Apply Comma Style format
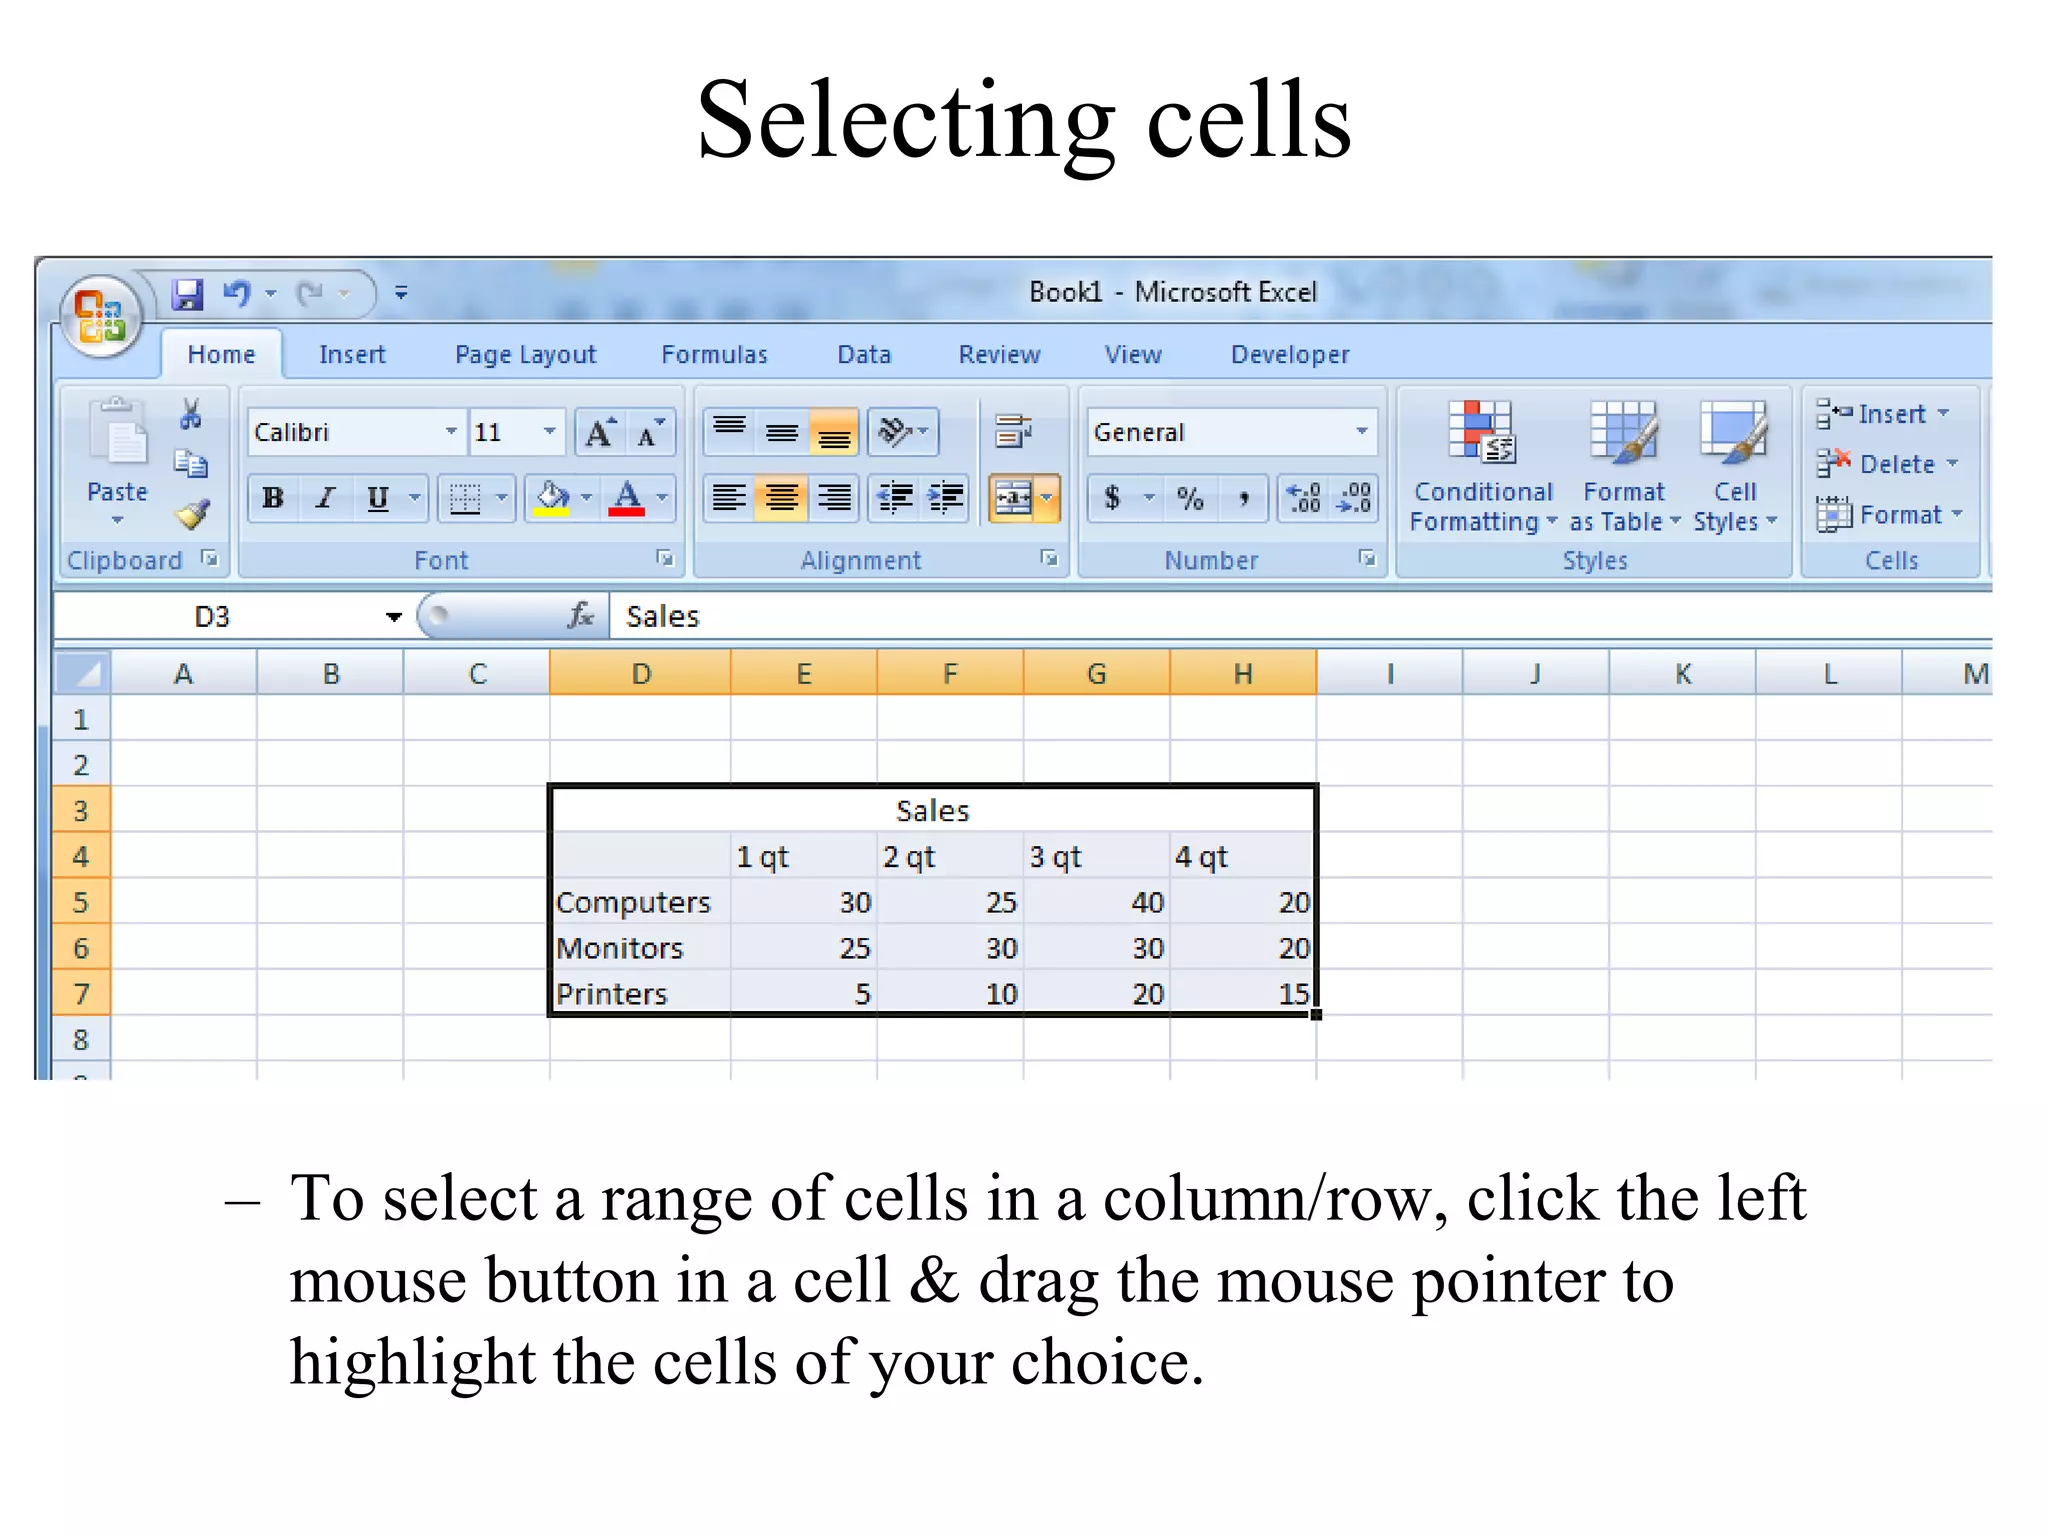 coord(1243,498)
